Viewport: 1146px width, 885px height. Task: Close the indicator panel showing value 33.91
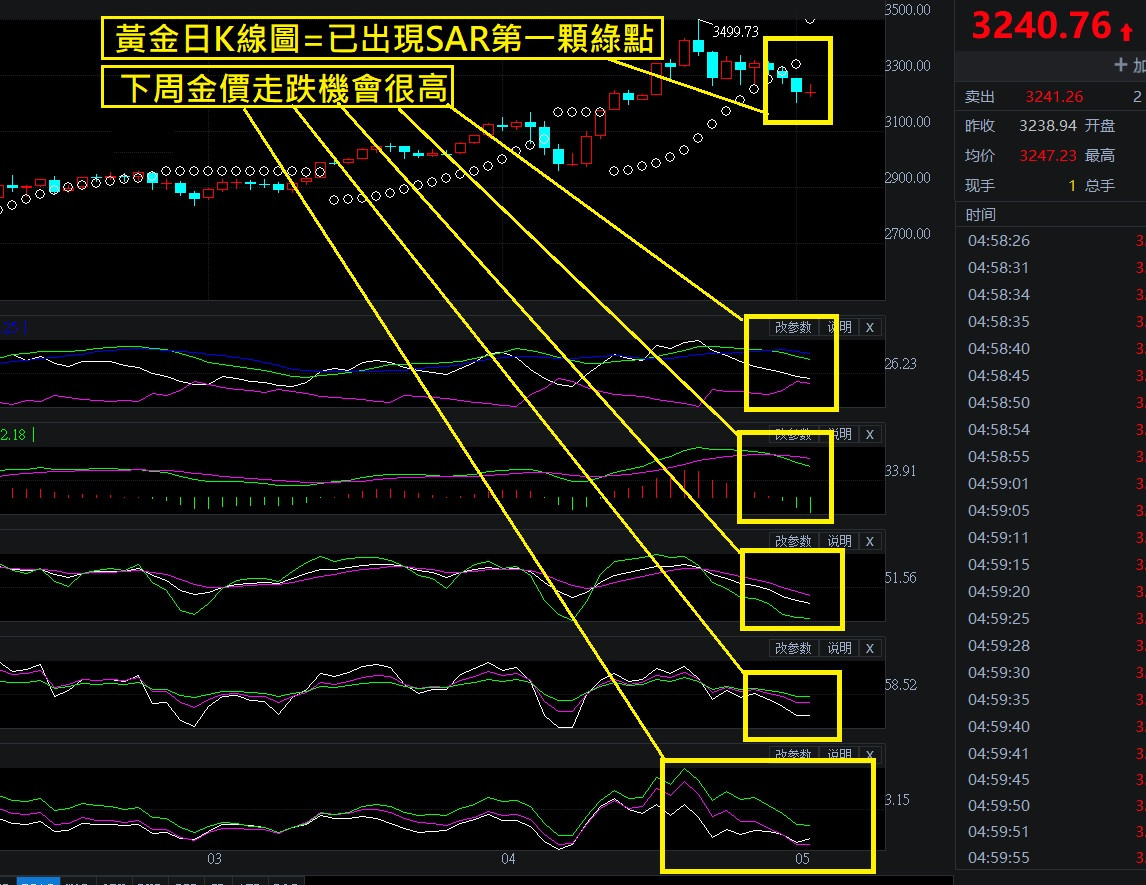pos(869,434)
